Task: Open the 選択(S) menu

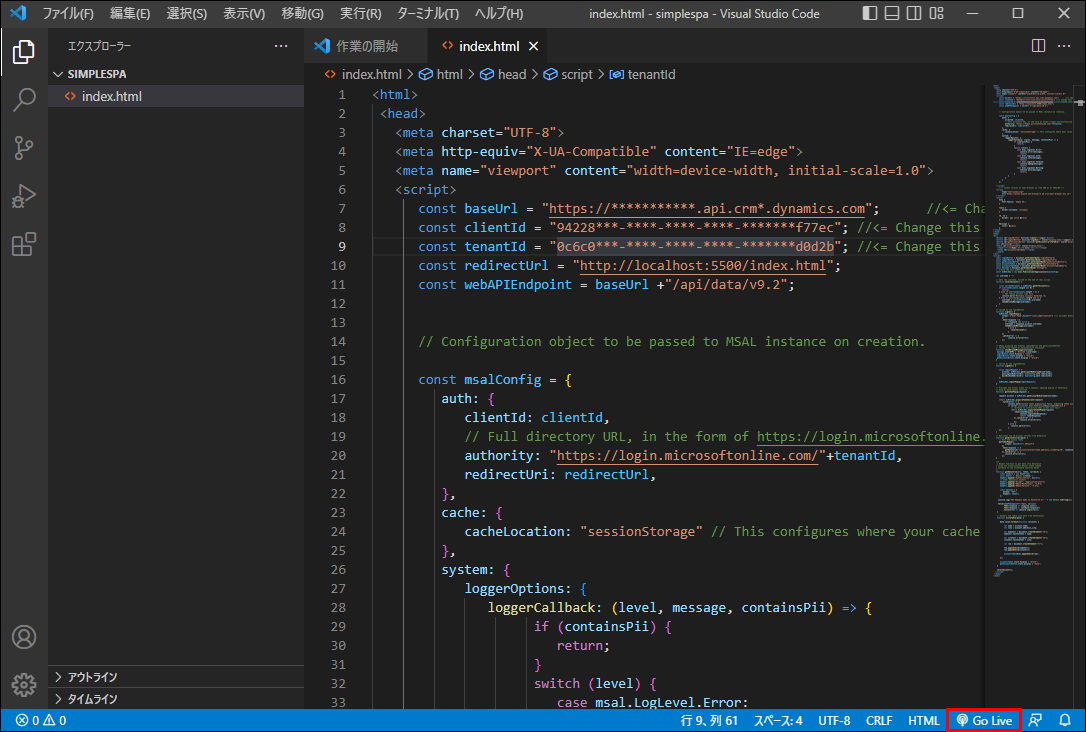Action: [x=186, y=13]
